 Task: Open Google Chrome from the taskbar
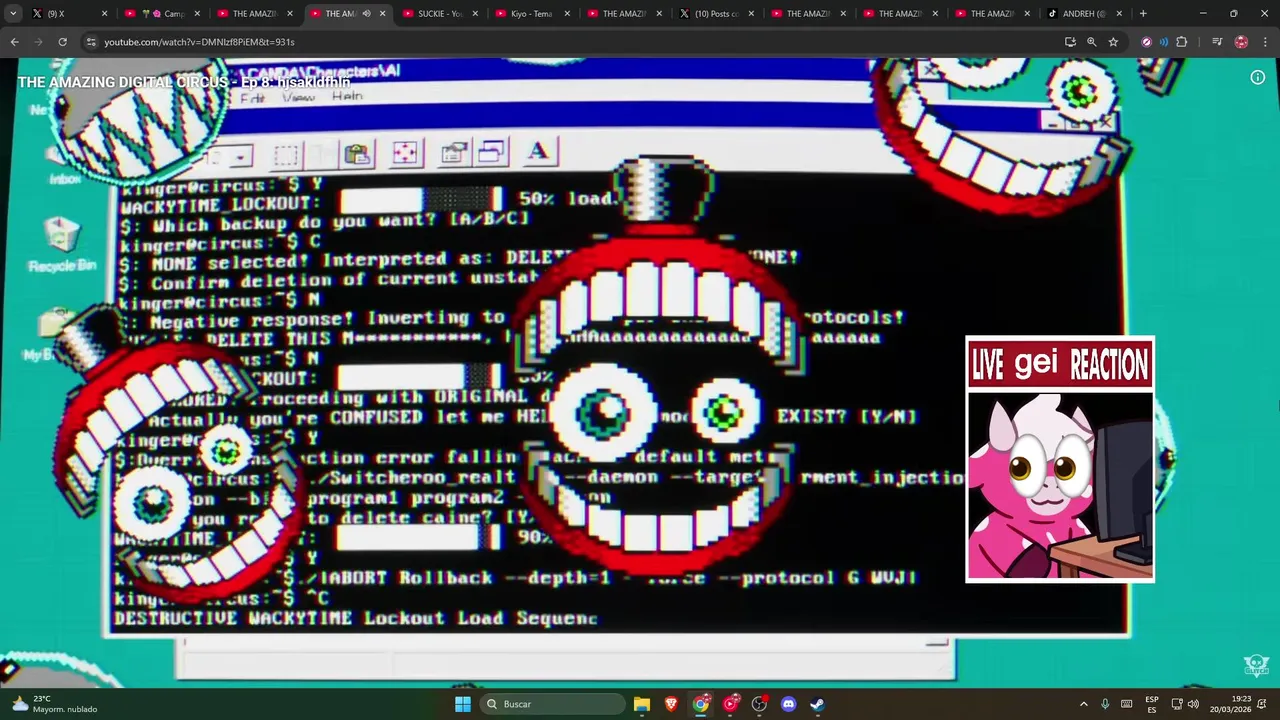701,704
